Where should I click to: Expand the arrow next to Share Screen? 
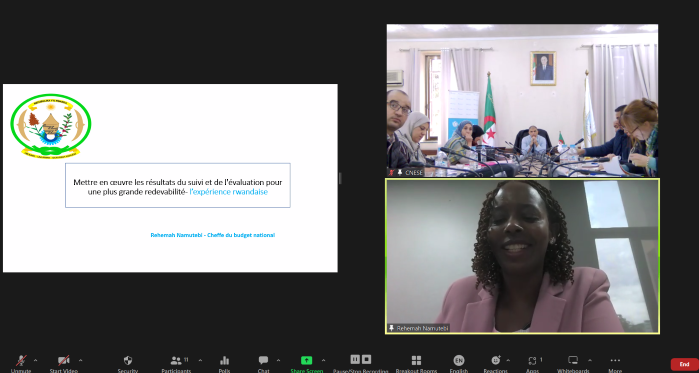[x=323, y=360]
